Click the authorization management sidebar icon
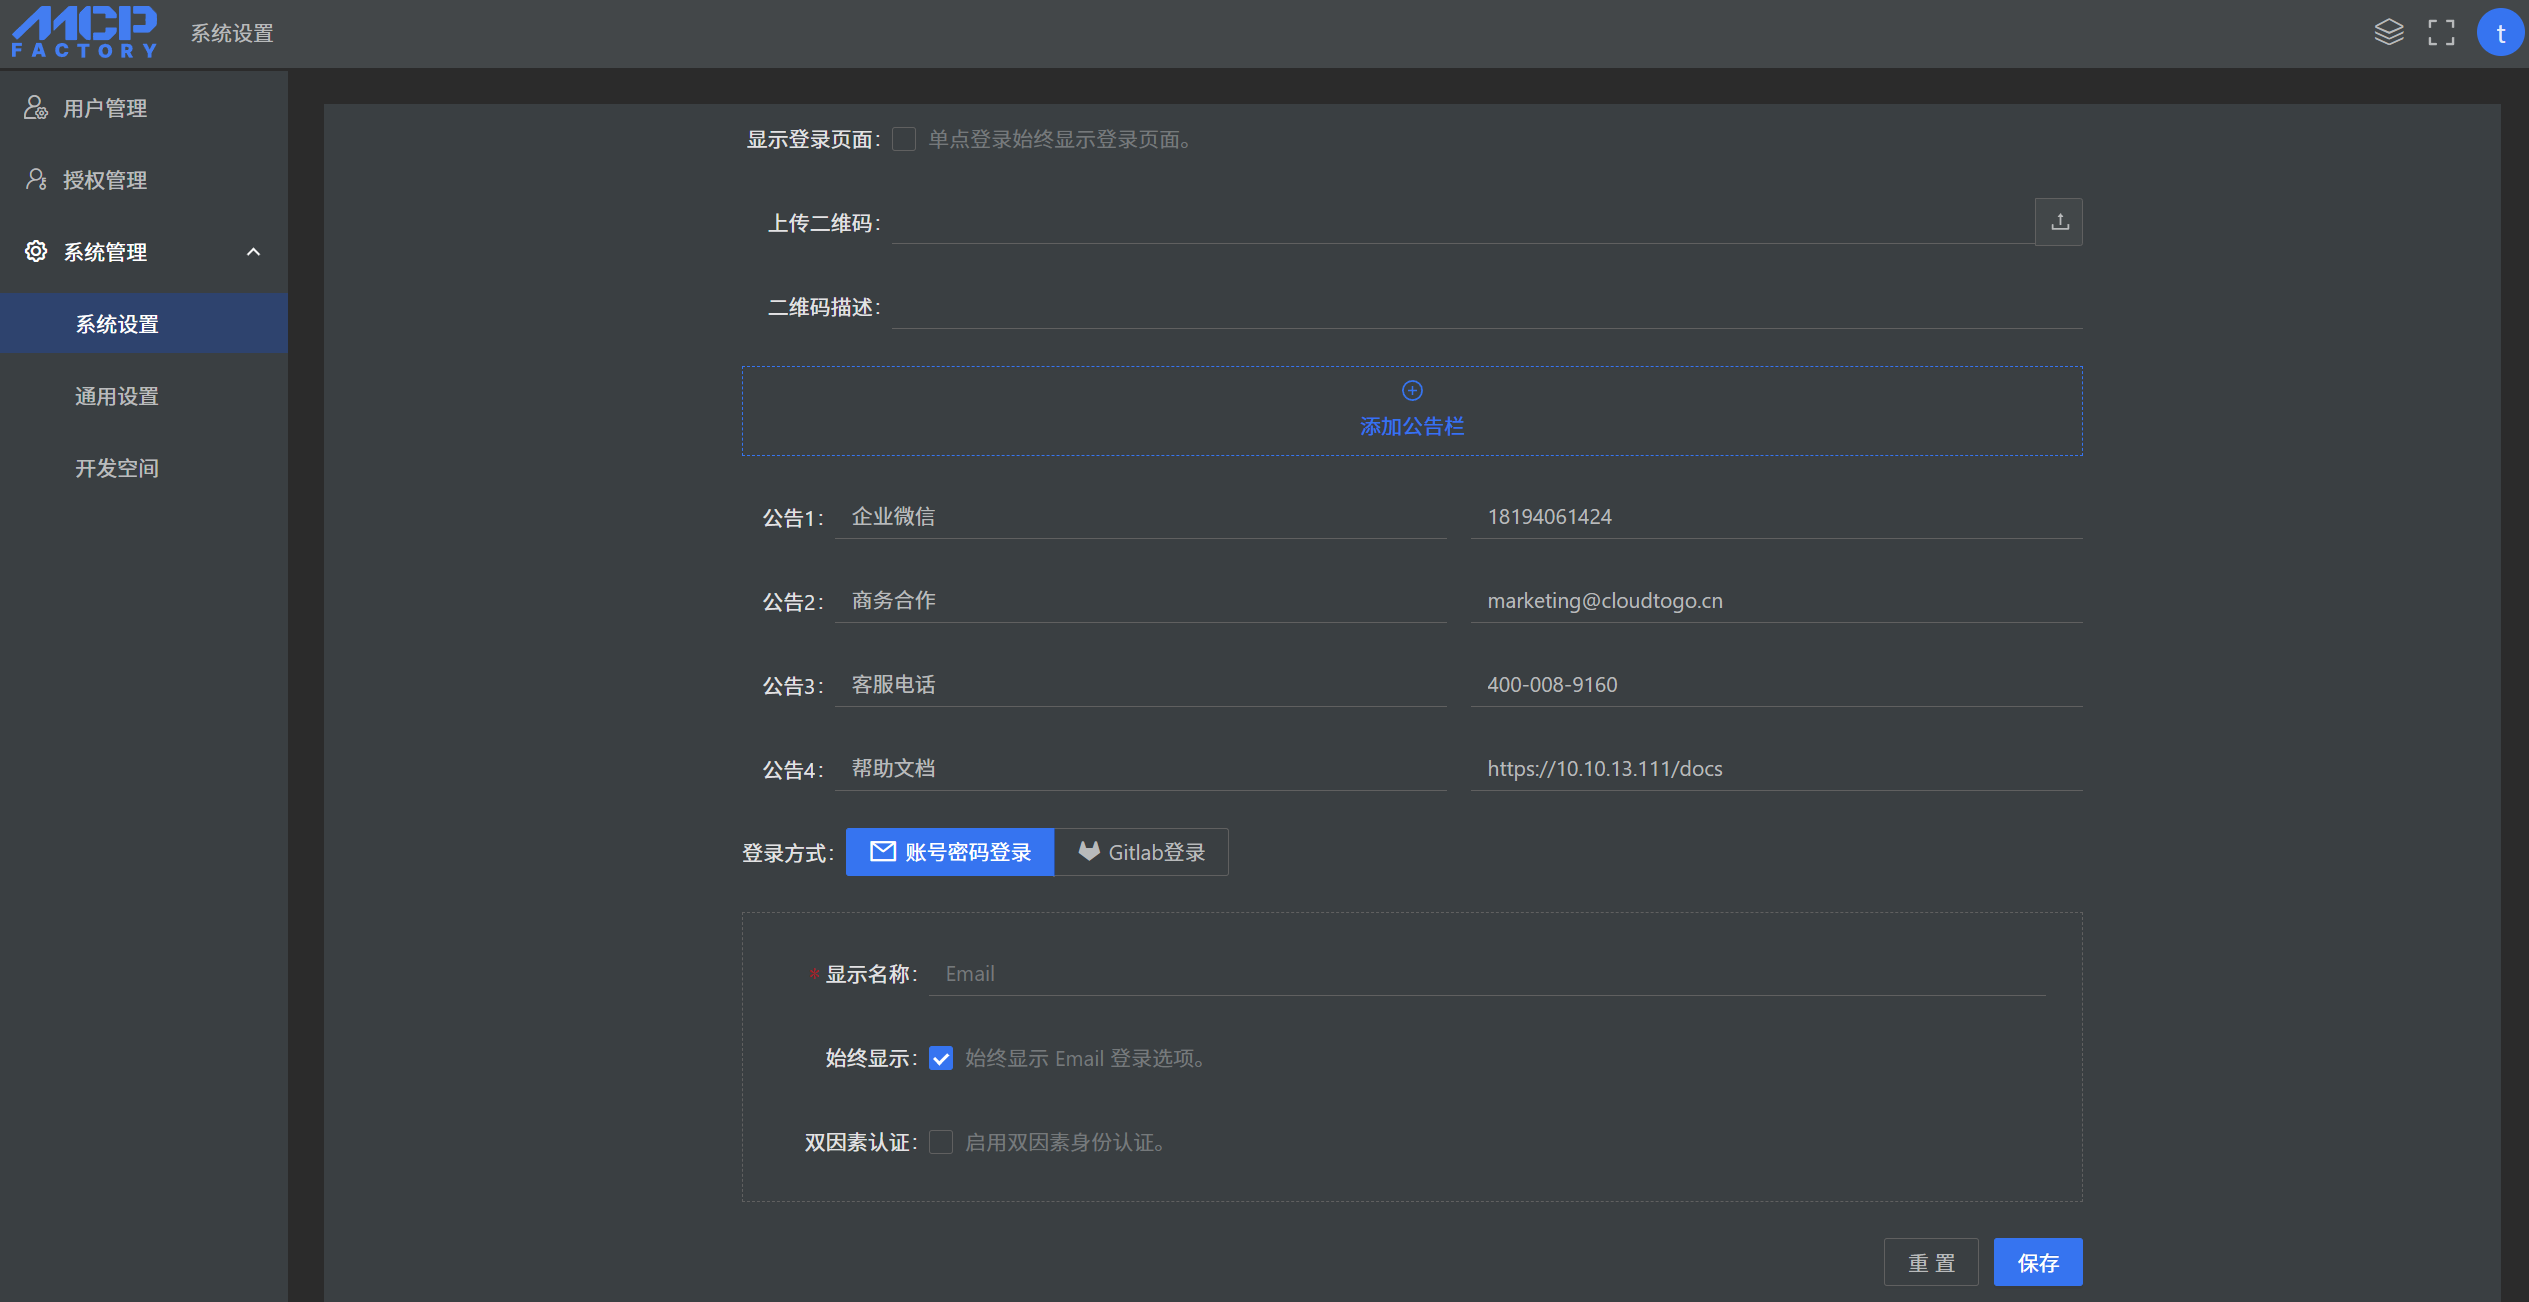2529x1302 pixels. click(36, 180)
